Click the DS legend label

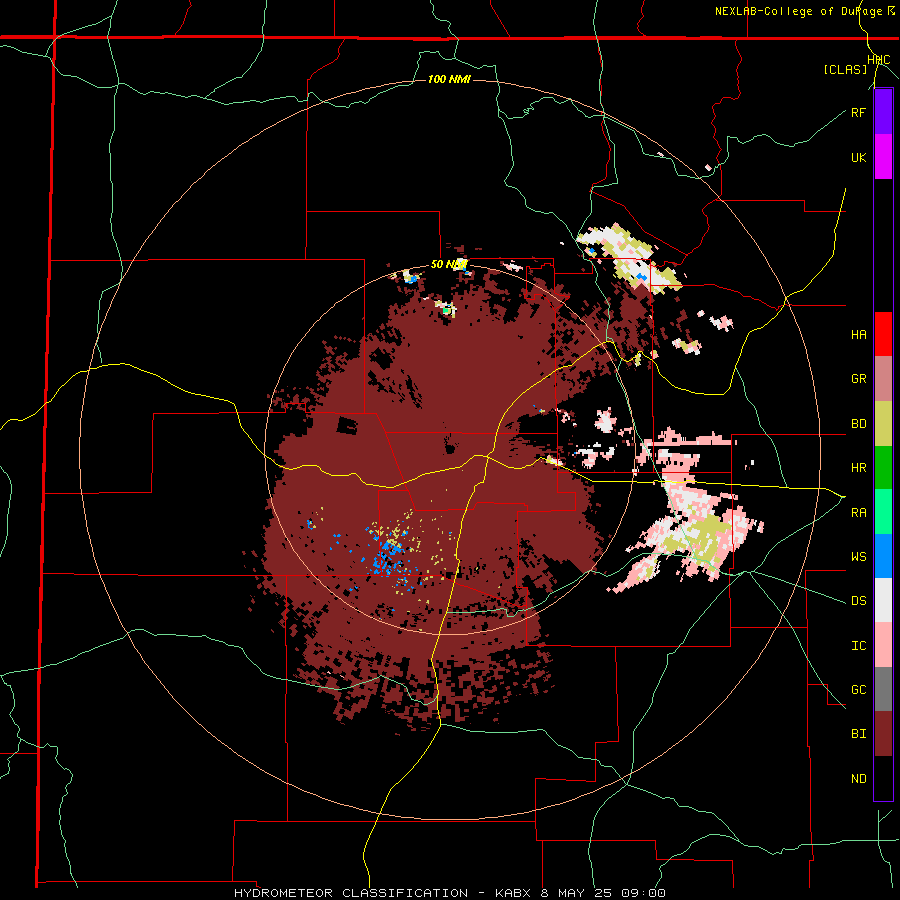(x=858, y=600)
